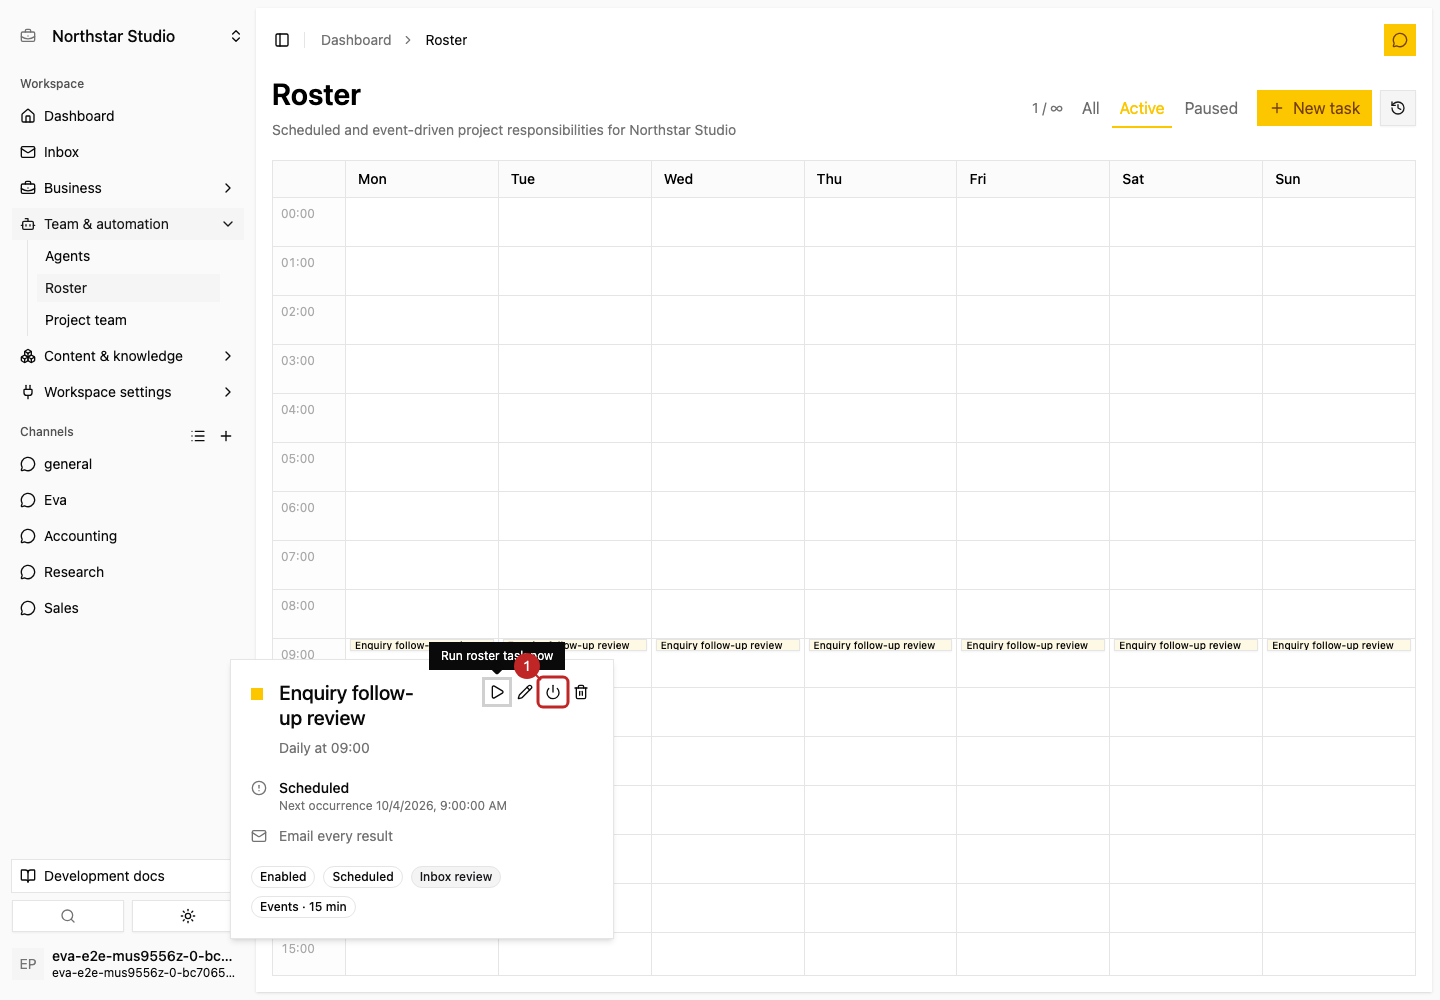Create a New task

pyautogui.click(x=1314, y=108)
